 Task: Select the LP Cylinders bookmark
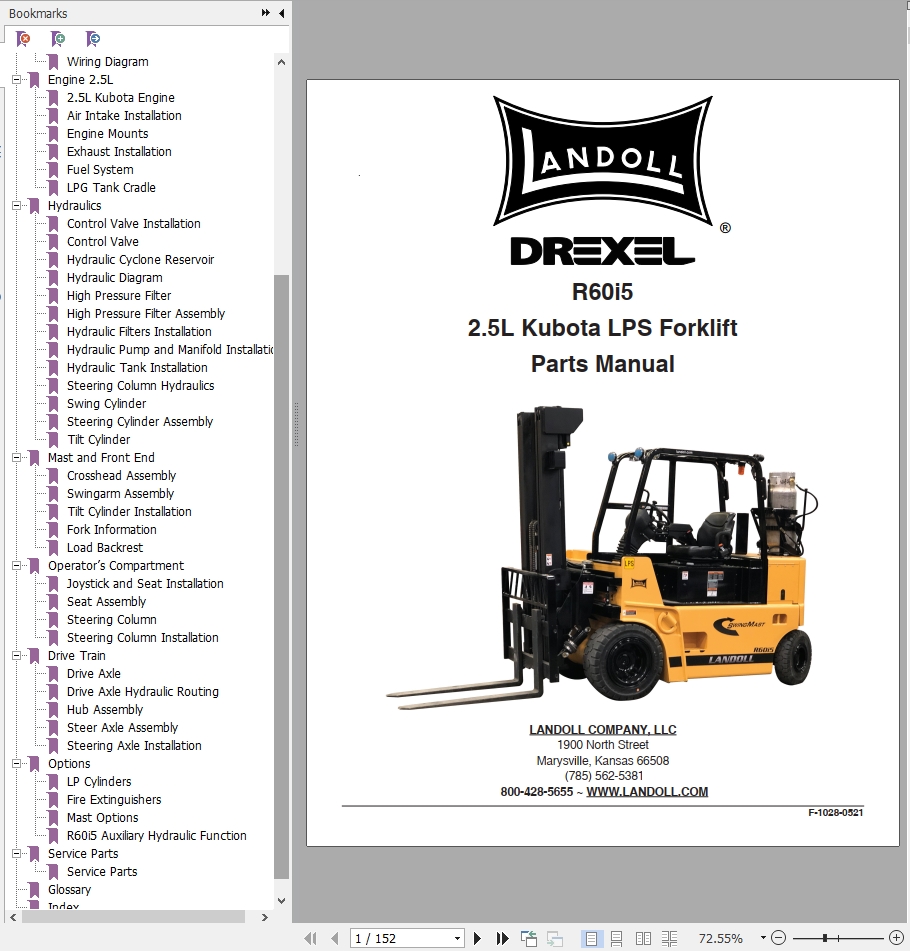(x=99, y=782)
